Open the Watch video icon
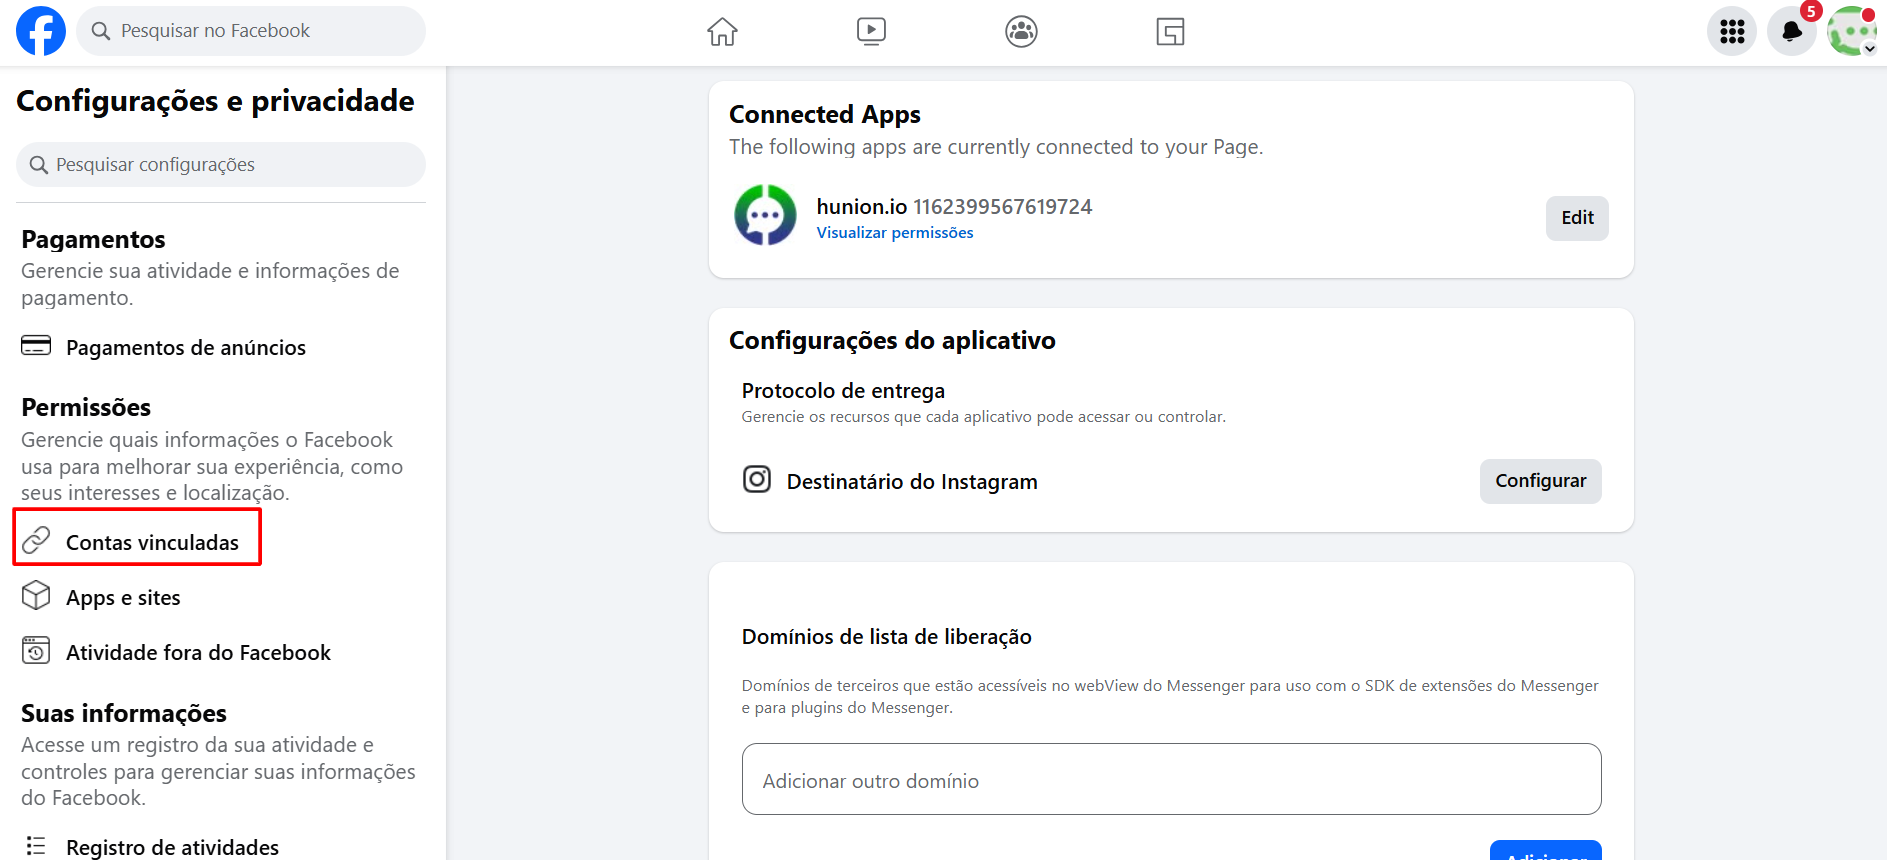The image size is (1887, 860). (871, 32)
